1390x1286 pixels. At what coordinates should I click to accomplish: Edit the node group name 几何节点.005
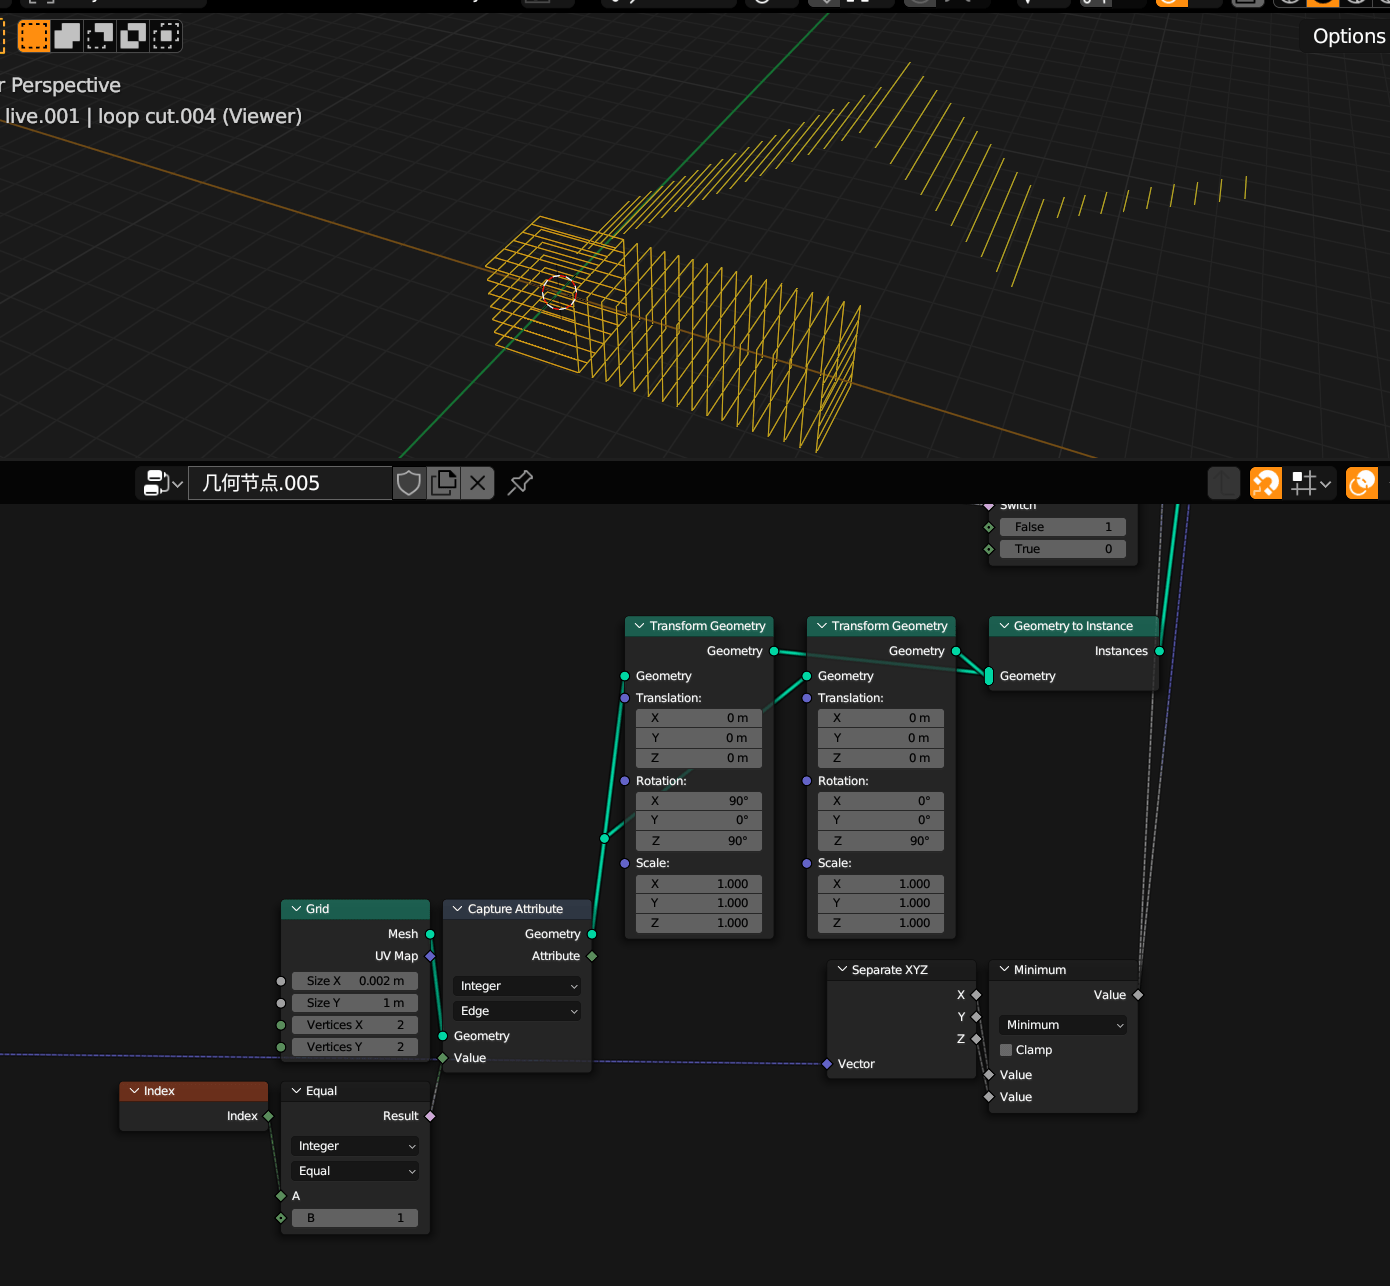(290, 483)
